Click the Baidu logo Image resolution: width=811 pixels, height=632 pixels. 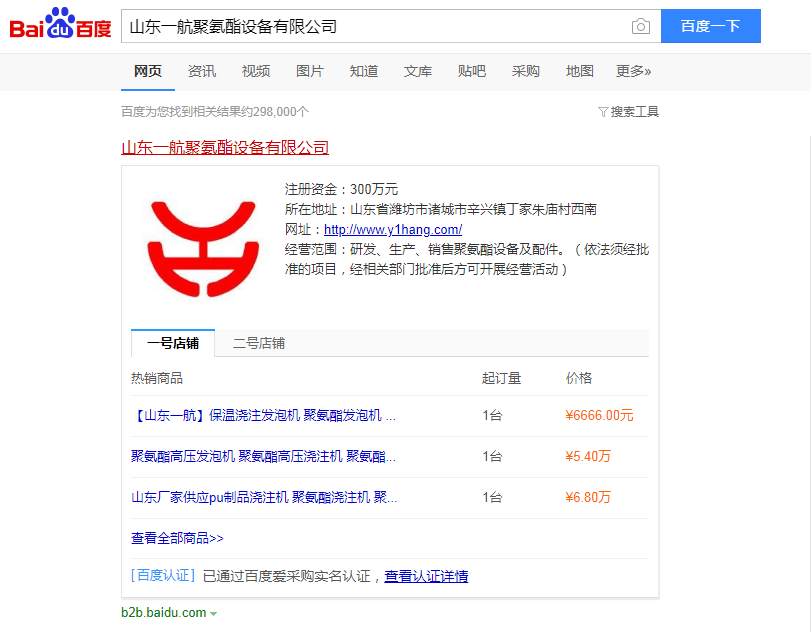[60, 24]
